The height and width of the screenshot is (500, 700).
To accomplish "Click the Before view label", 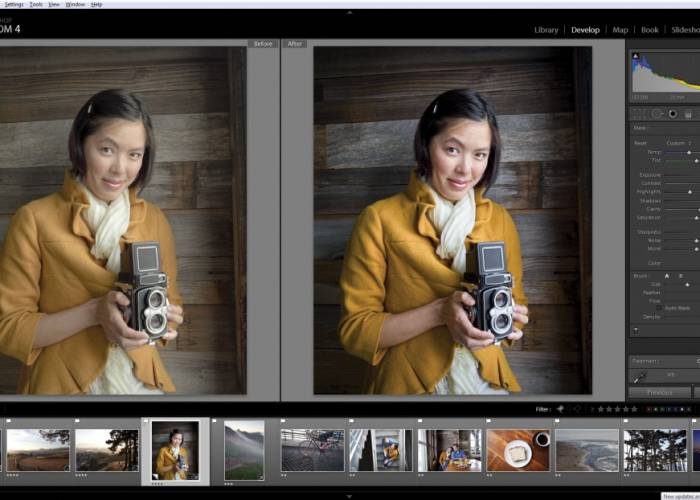I will click(x=263, y=44).
